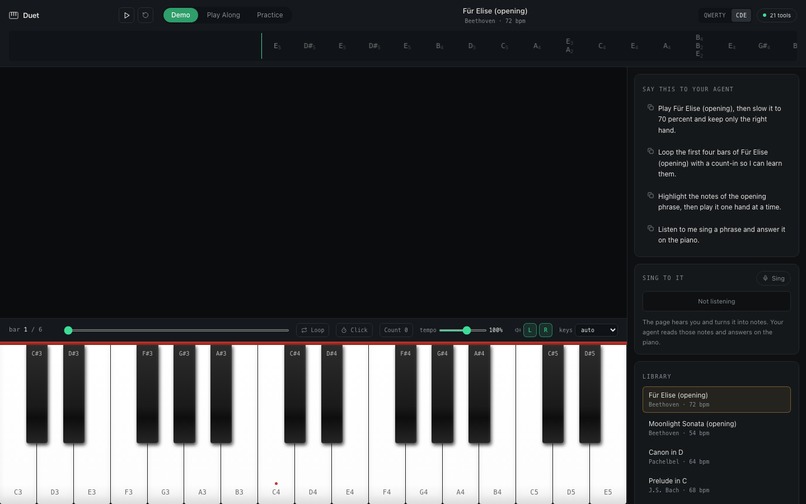Click the Sing microphone button
This screenshot has width=806, height=504.
pyautogui.click(x=773, y=278)
